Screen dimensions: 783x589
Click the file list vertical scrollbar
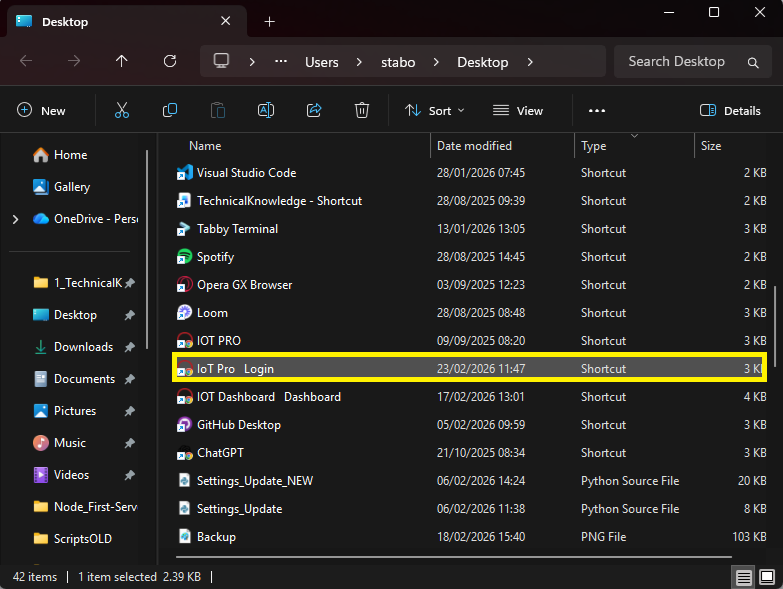[775, 326]
